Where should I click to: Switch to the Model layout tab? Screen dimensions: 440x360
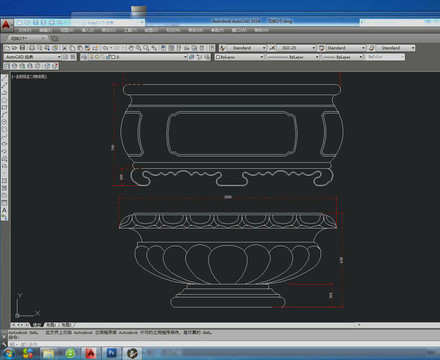[37, 324]
